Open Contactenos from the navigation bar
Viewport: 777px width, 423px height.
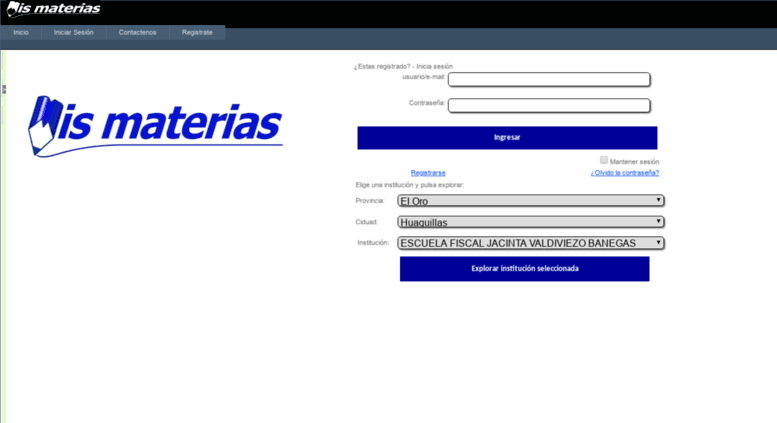(137, 32)
